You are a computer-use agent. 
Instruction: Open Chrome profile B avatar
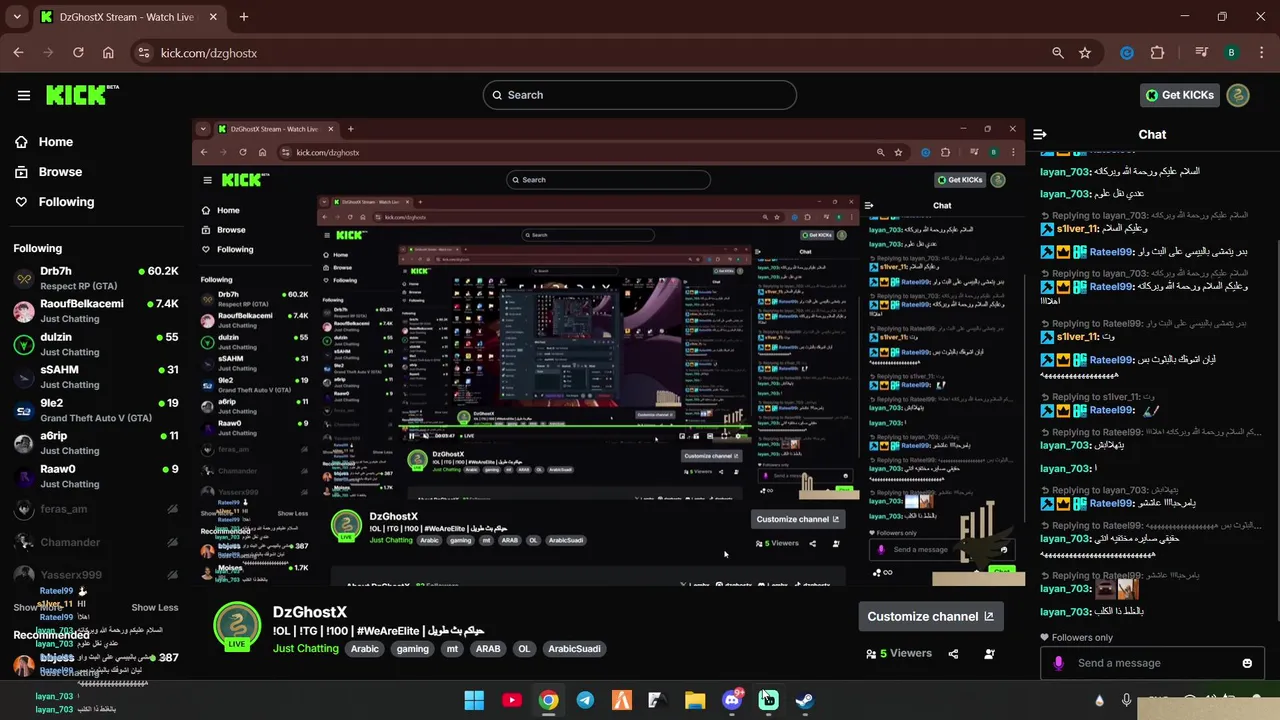pos(1231,53)
